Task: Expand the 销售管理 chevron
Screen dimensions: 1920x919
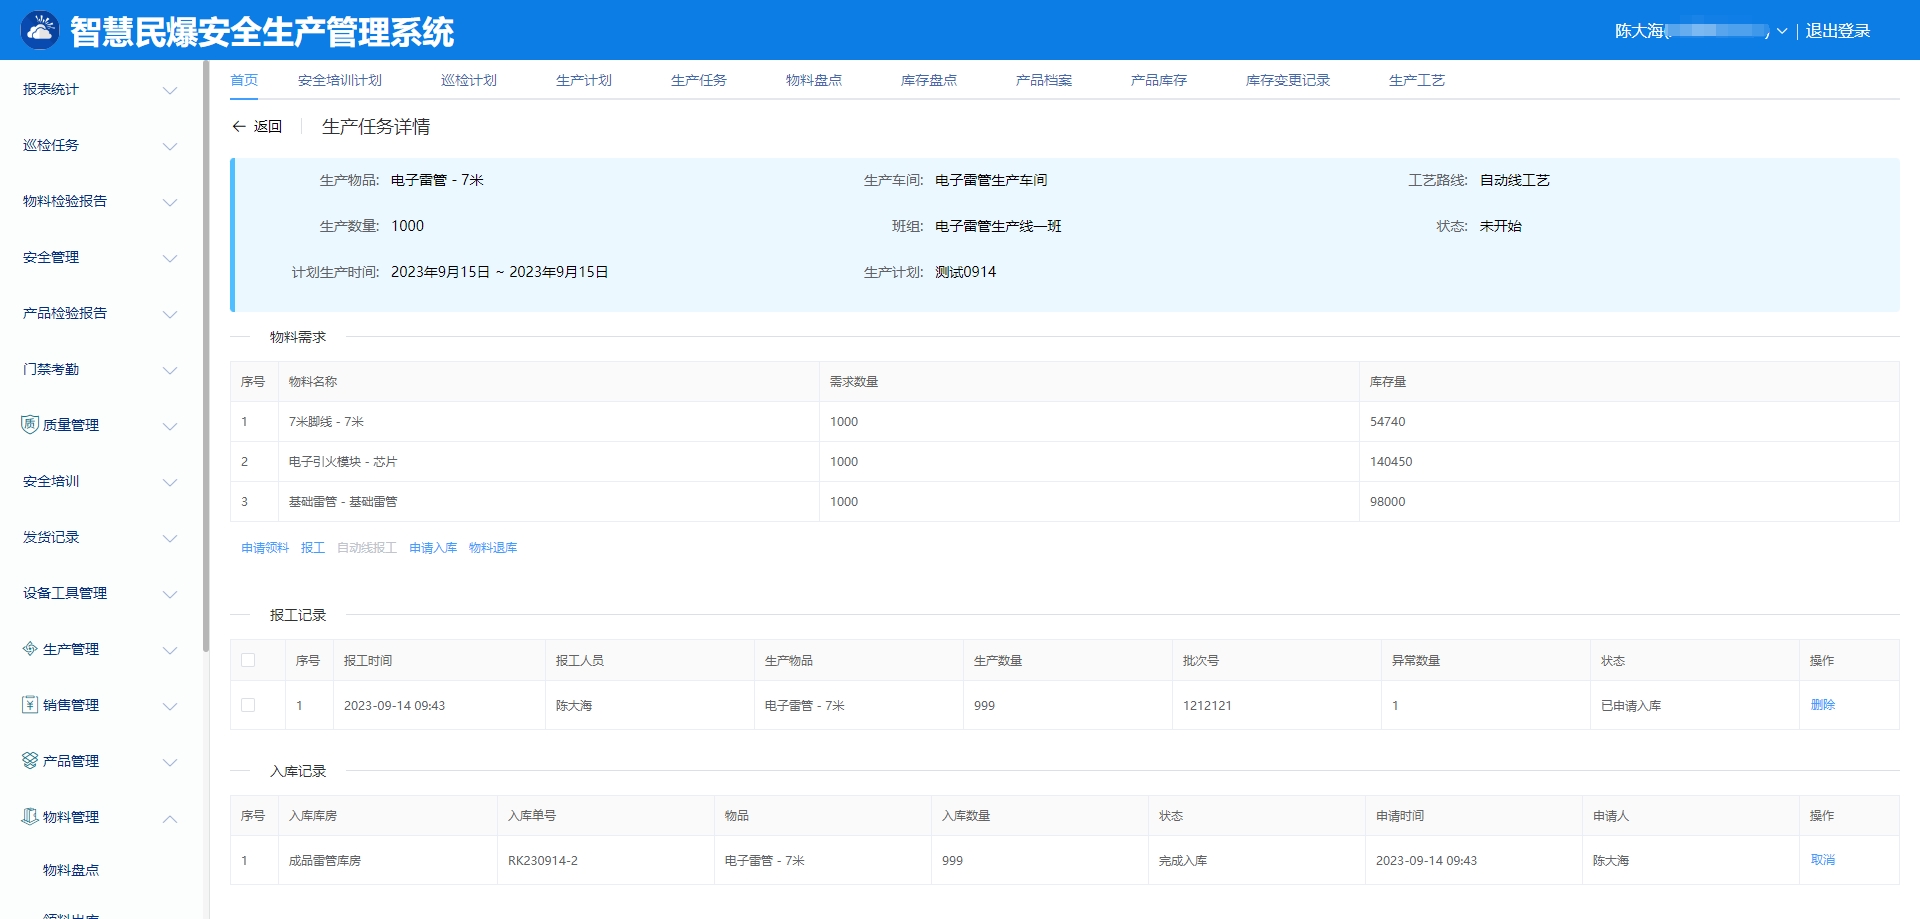Action: (170, 706)
